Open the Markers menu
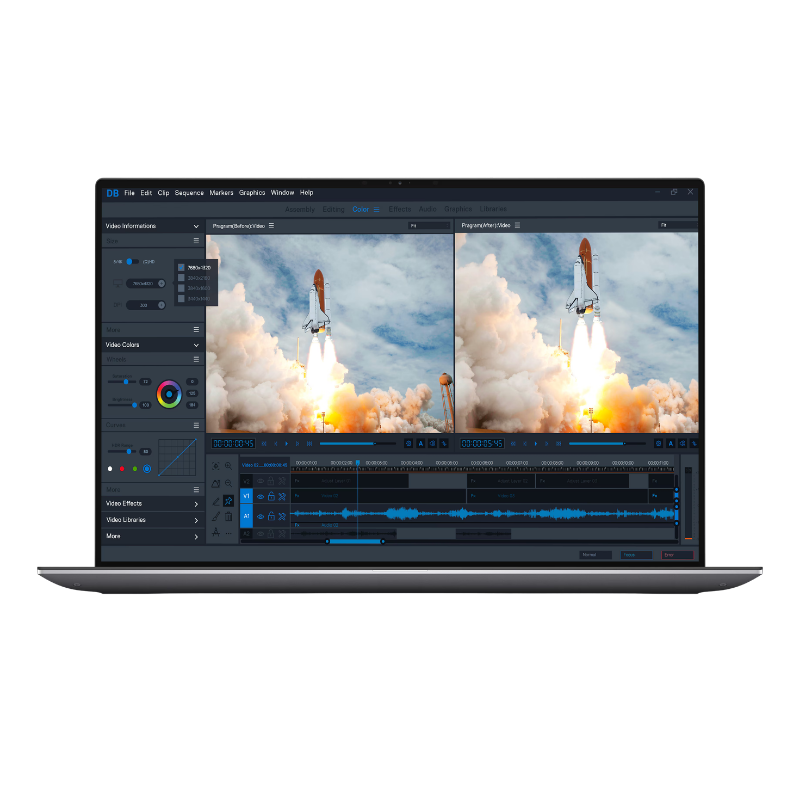This screenshot has width=800, height=800. (x=221, y=193)
